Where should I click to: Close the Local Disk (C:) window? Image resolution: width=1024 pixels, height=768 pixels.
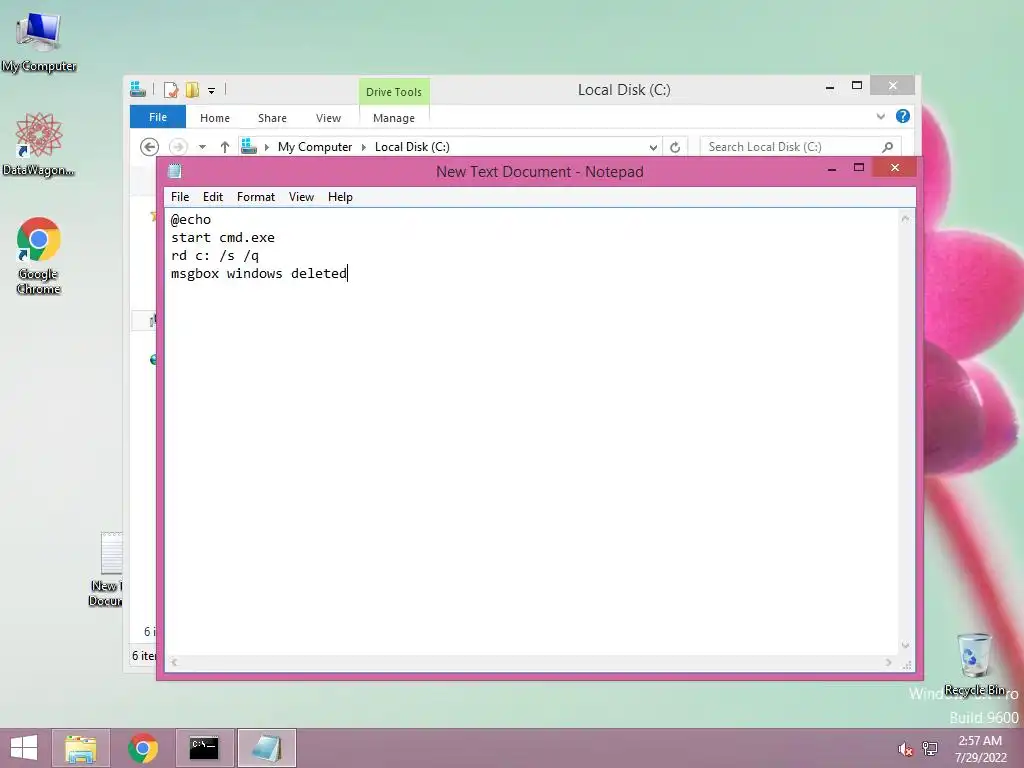(893, 86)
